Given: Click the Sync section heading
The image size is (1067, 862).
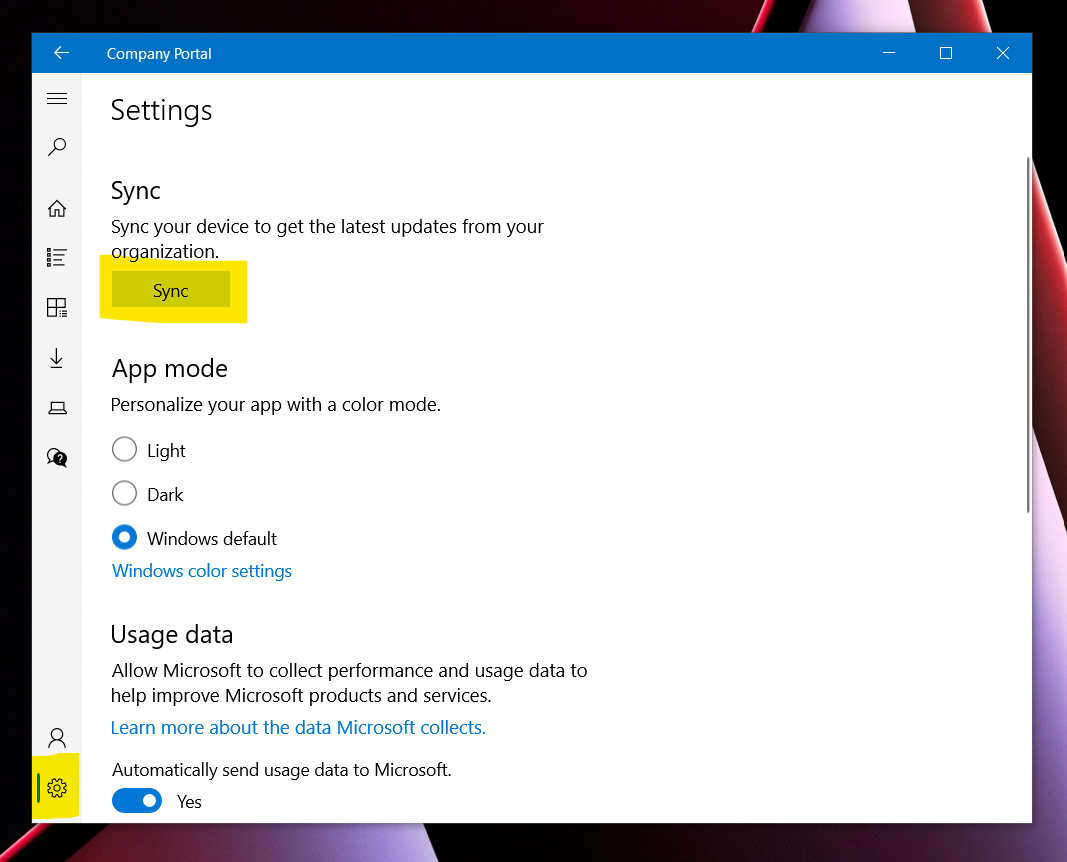Looking at the screenshot, I should (x=135, y=191).
